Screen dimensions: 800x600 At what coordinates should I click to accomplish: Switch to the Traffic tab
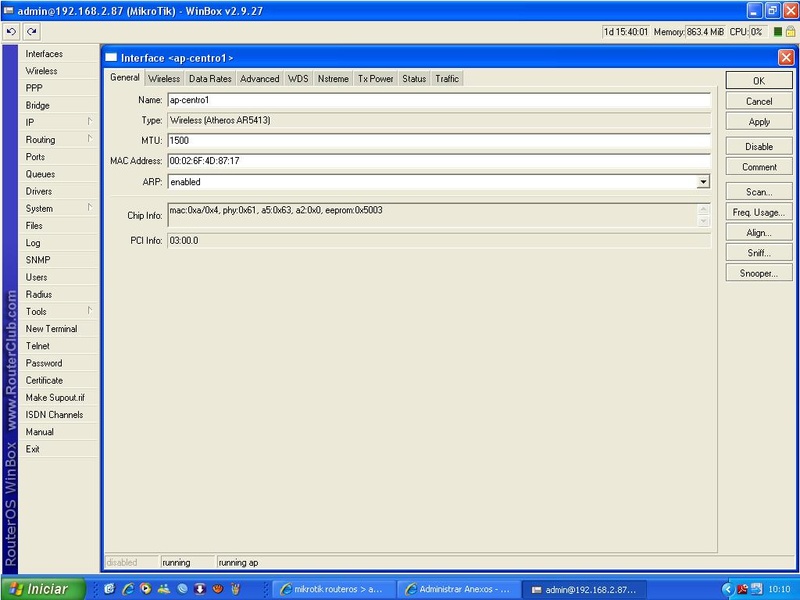coord(447,79)
